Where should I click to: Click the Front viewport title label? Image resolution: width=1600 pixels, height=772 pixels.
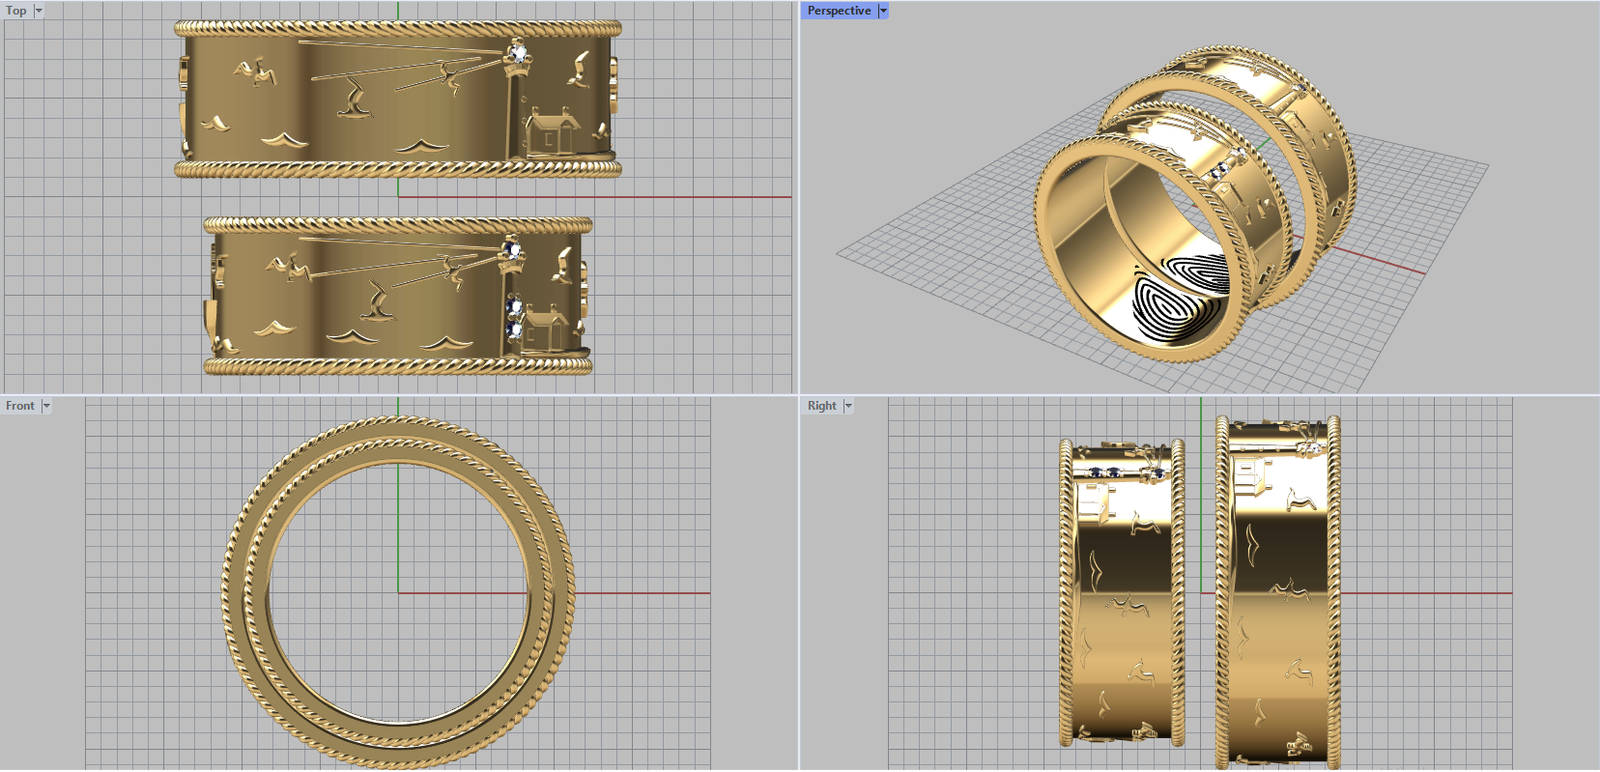click(20, 406)
